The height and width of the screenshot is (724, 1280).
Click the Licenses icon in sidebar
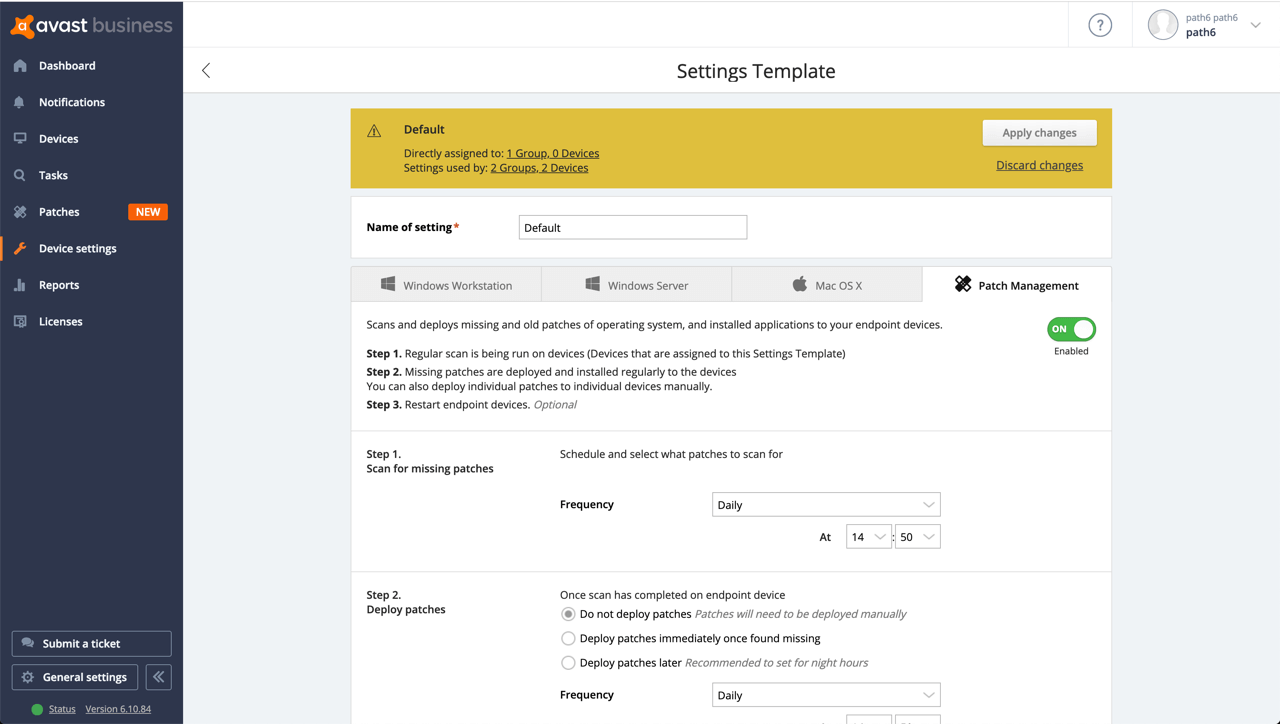[20, 322]
